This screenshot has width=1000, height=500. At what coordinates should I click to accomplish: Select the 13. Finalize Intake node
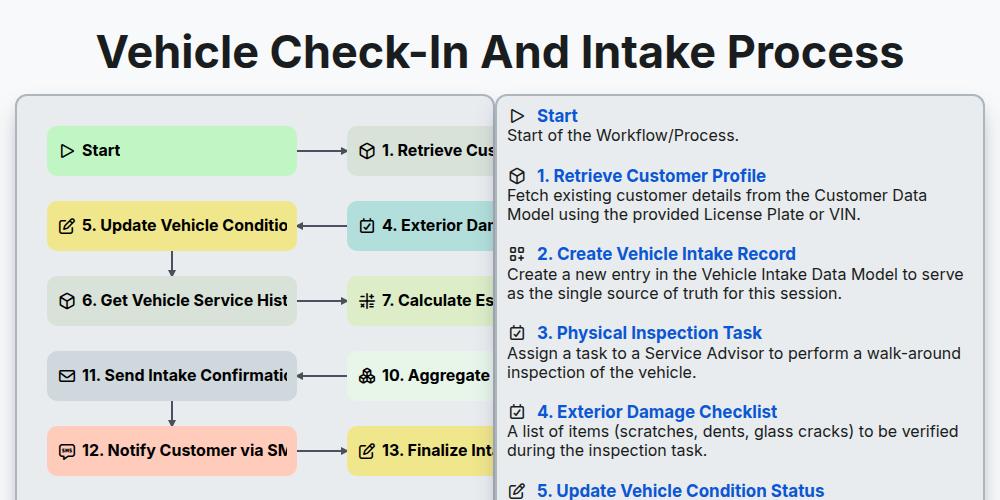click(421, 452)
